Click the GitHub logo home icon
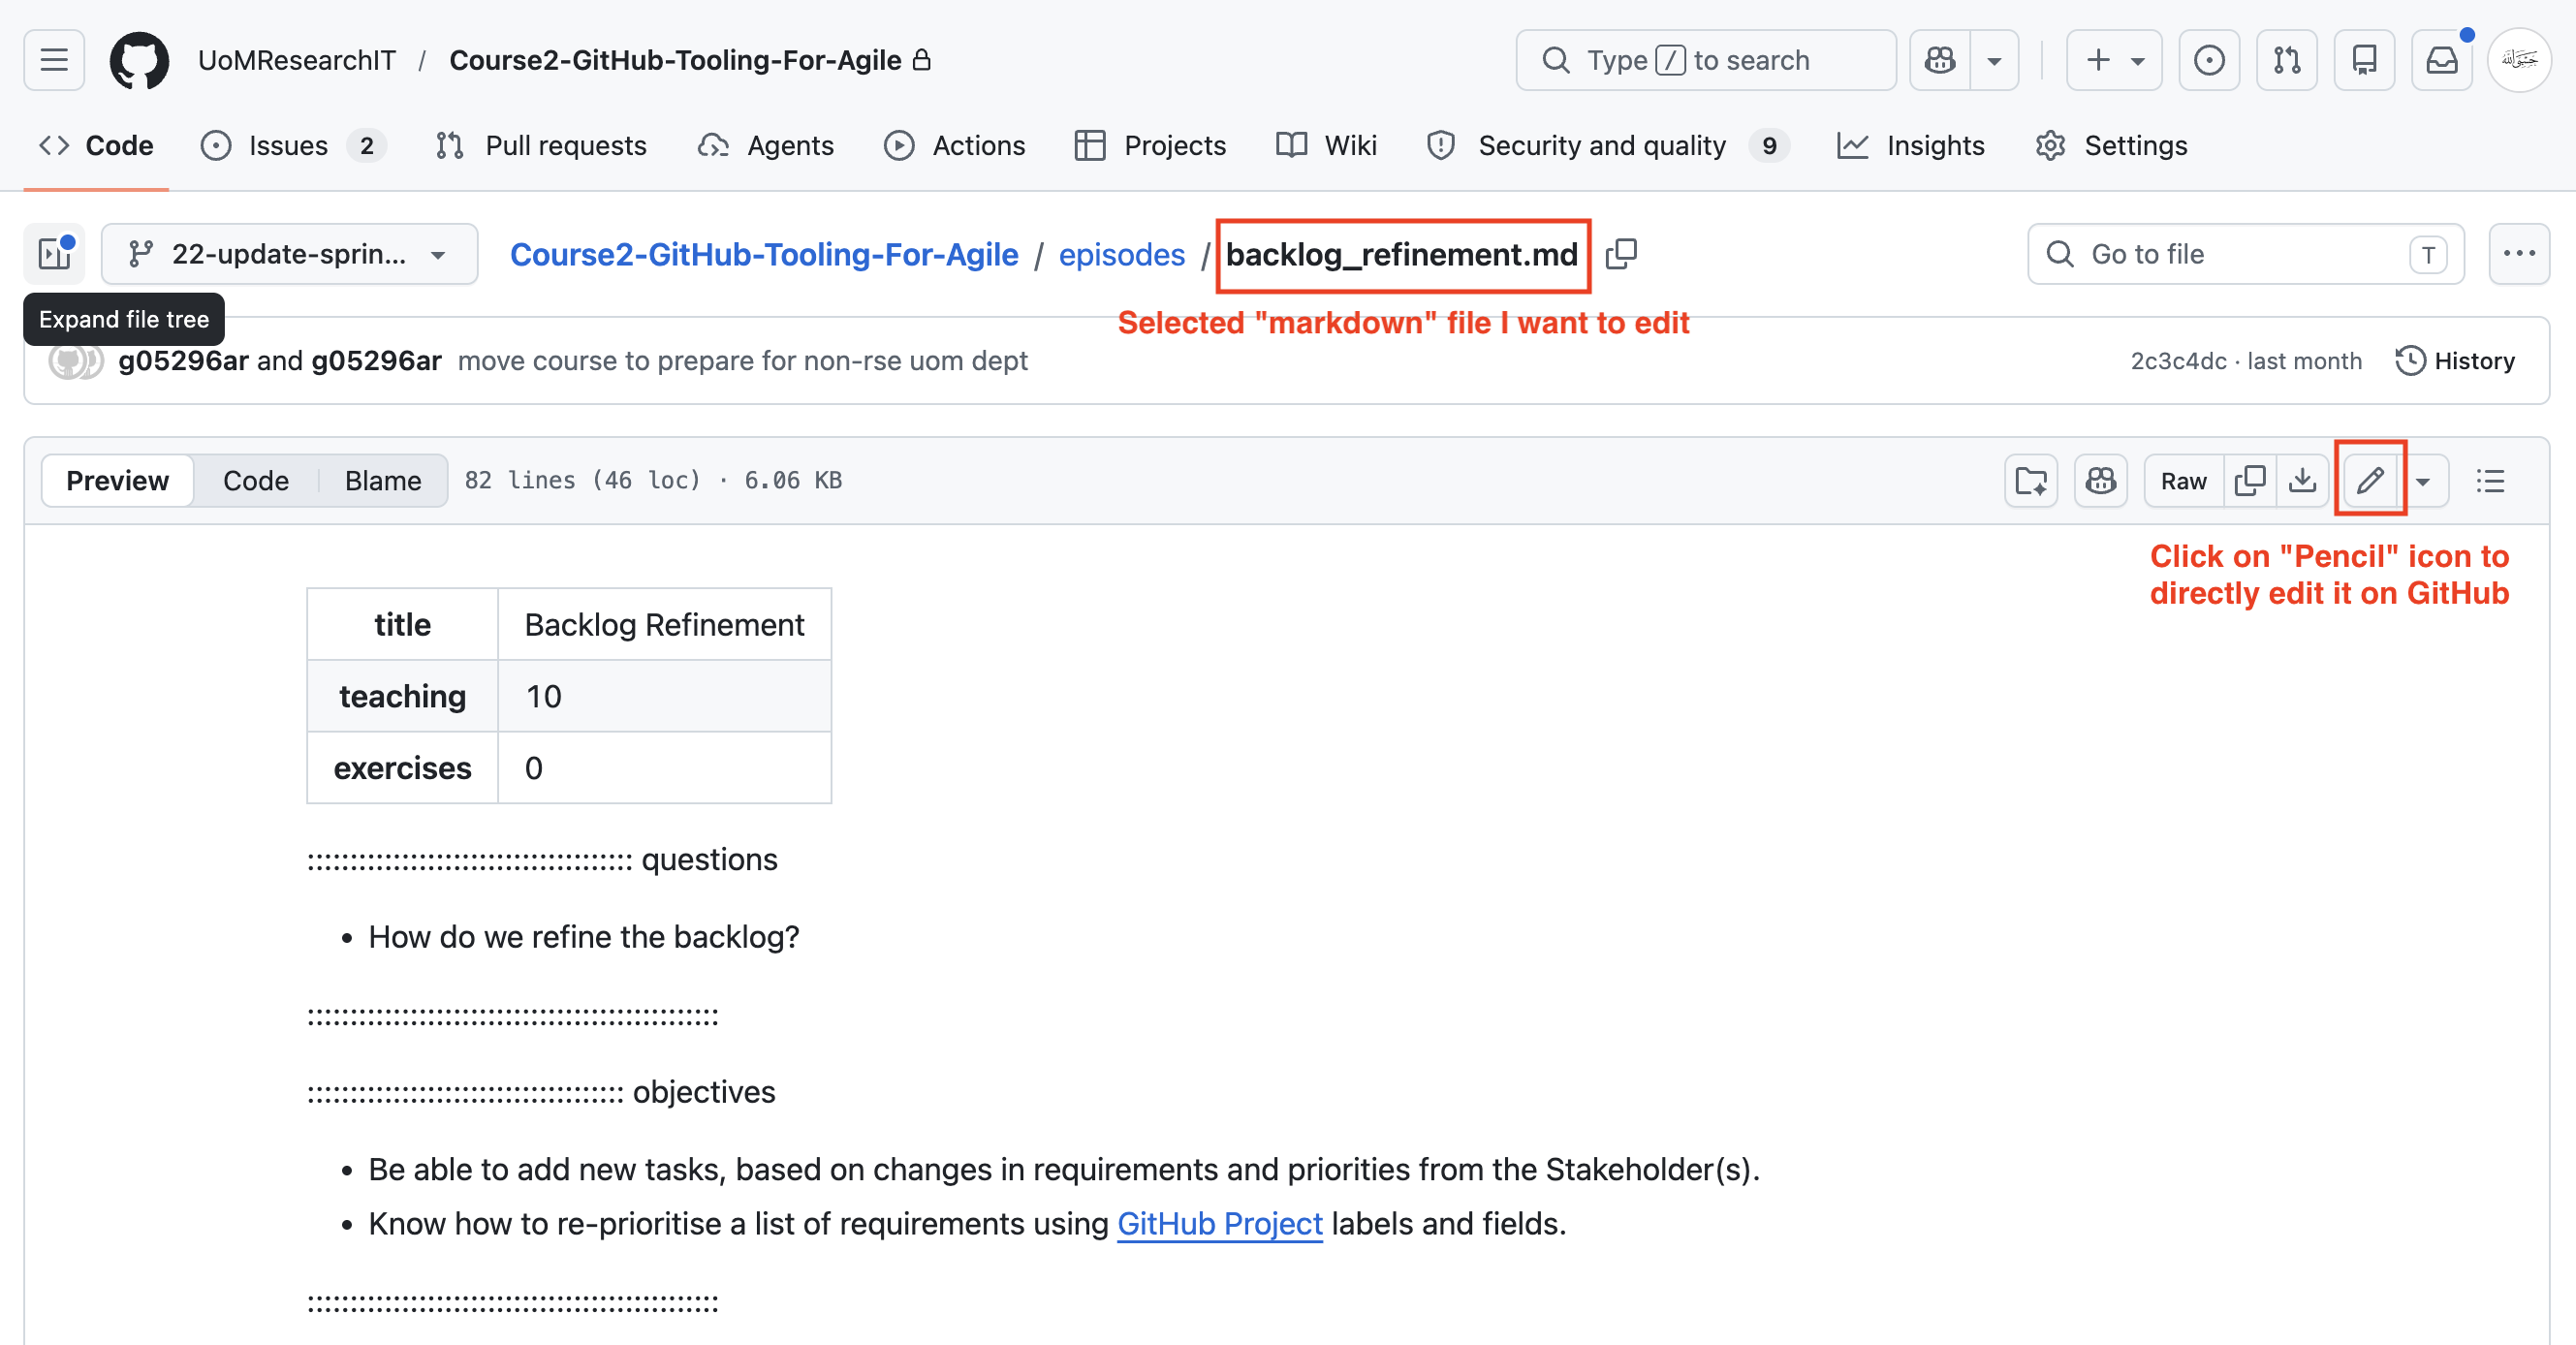2576x1345 pixels. [139, 60]
